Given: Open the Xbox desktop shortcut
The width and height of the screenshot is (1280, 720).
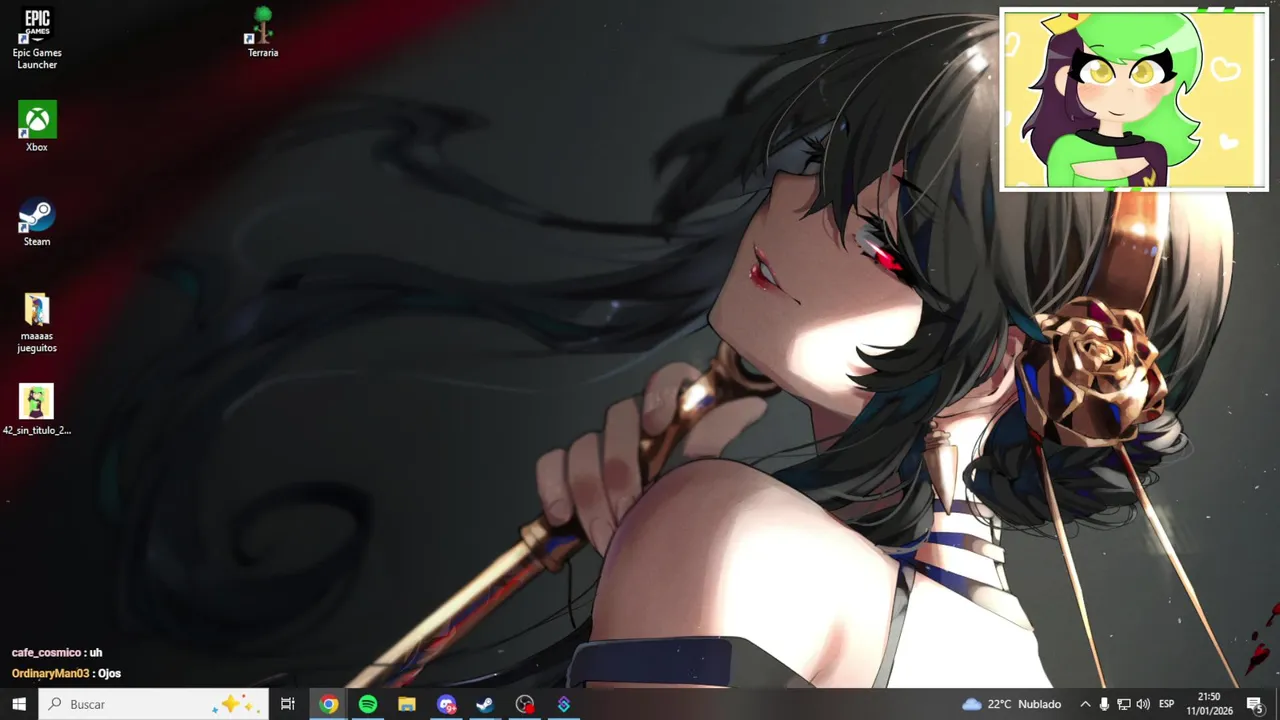Looking at the screenshot, I should click(37, 127).
